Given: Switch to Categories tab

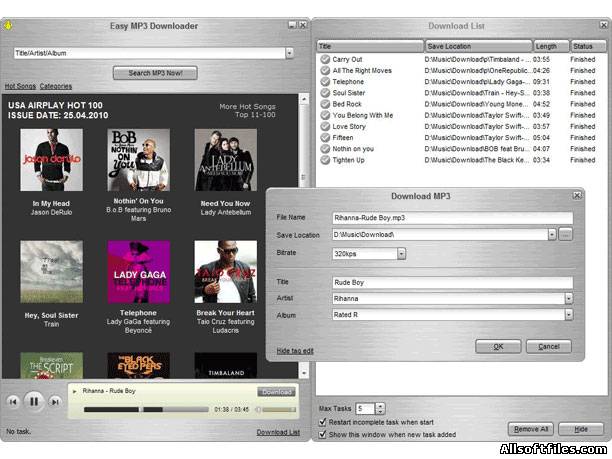Looking at the screenshot, I should [56, 86].
